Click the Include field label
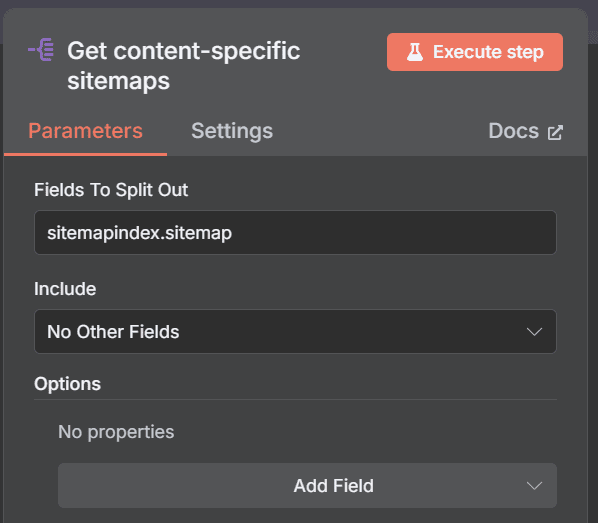 tap(65, 289)
